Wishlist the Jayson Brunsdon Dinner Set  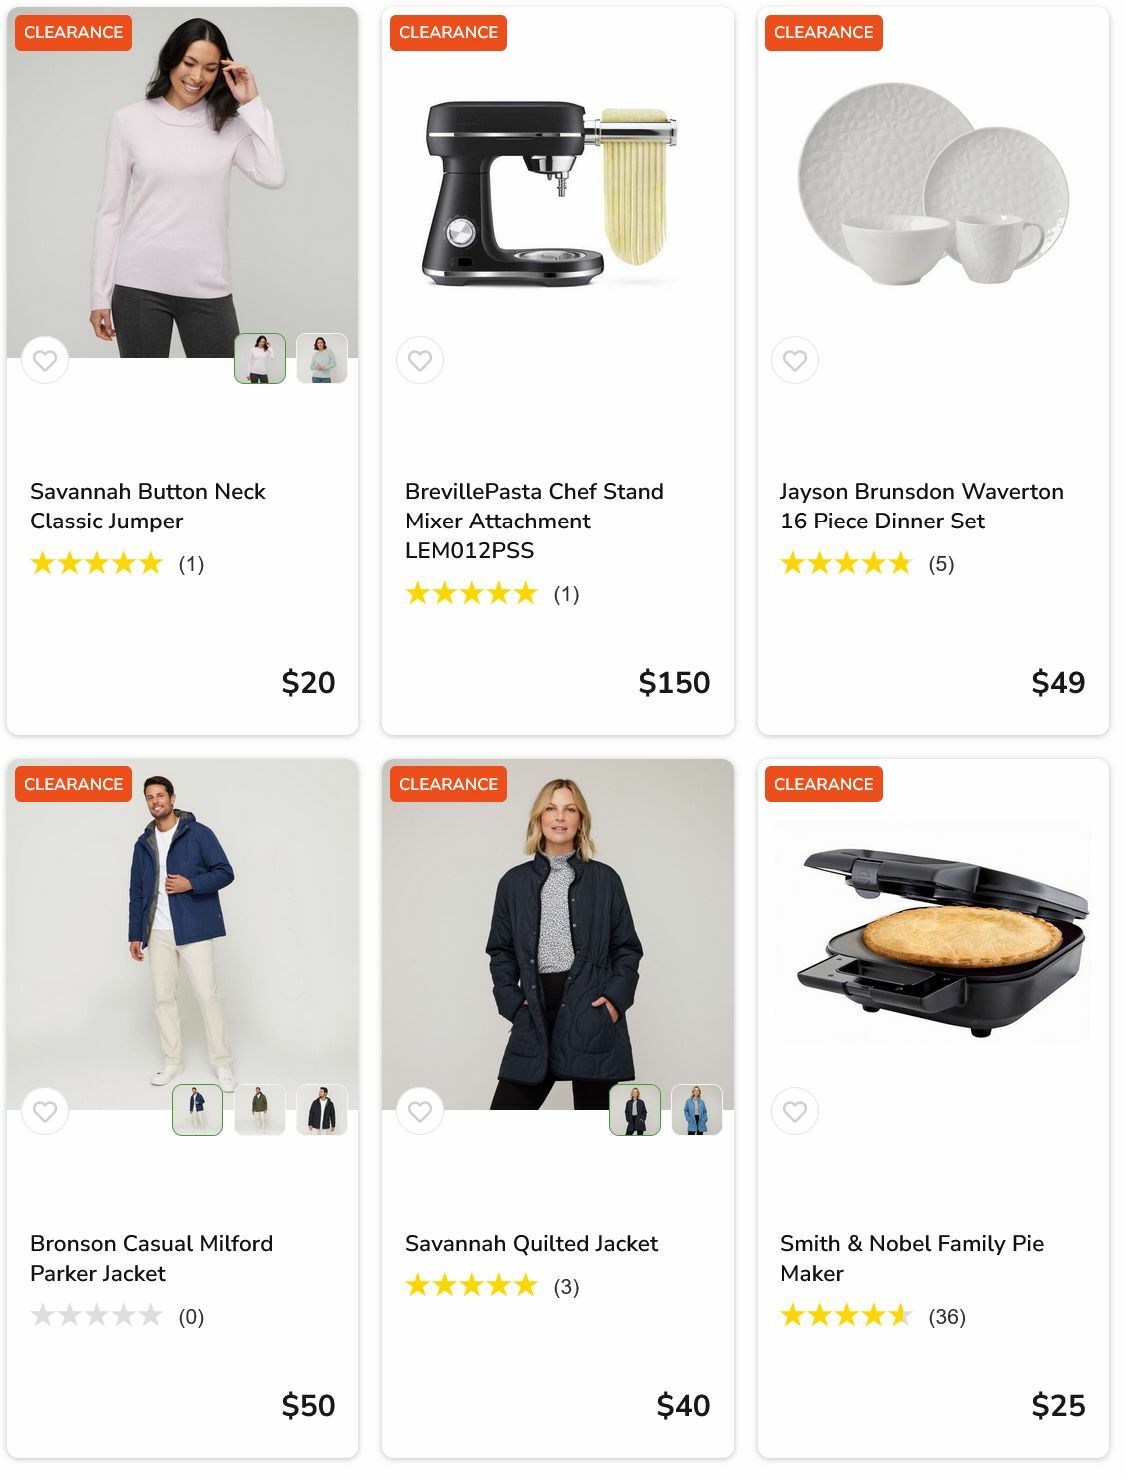click(x=795, y=360)
